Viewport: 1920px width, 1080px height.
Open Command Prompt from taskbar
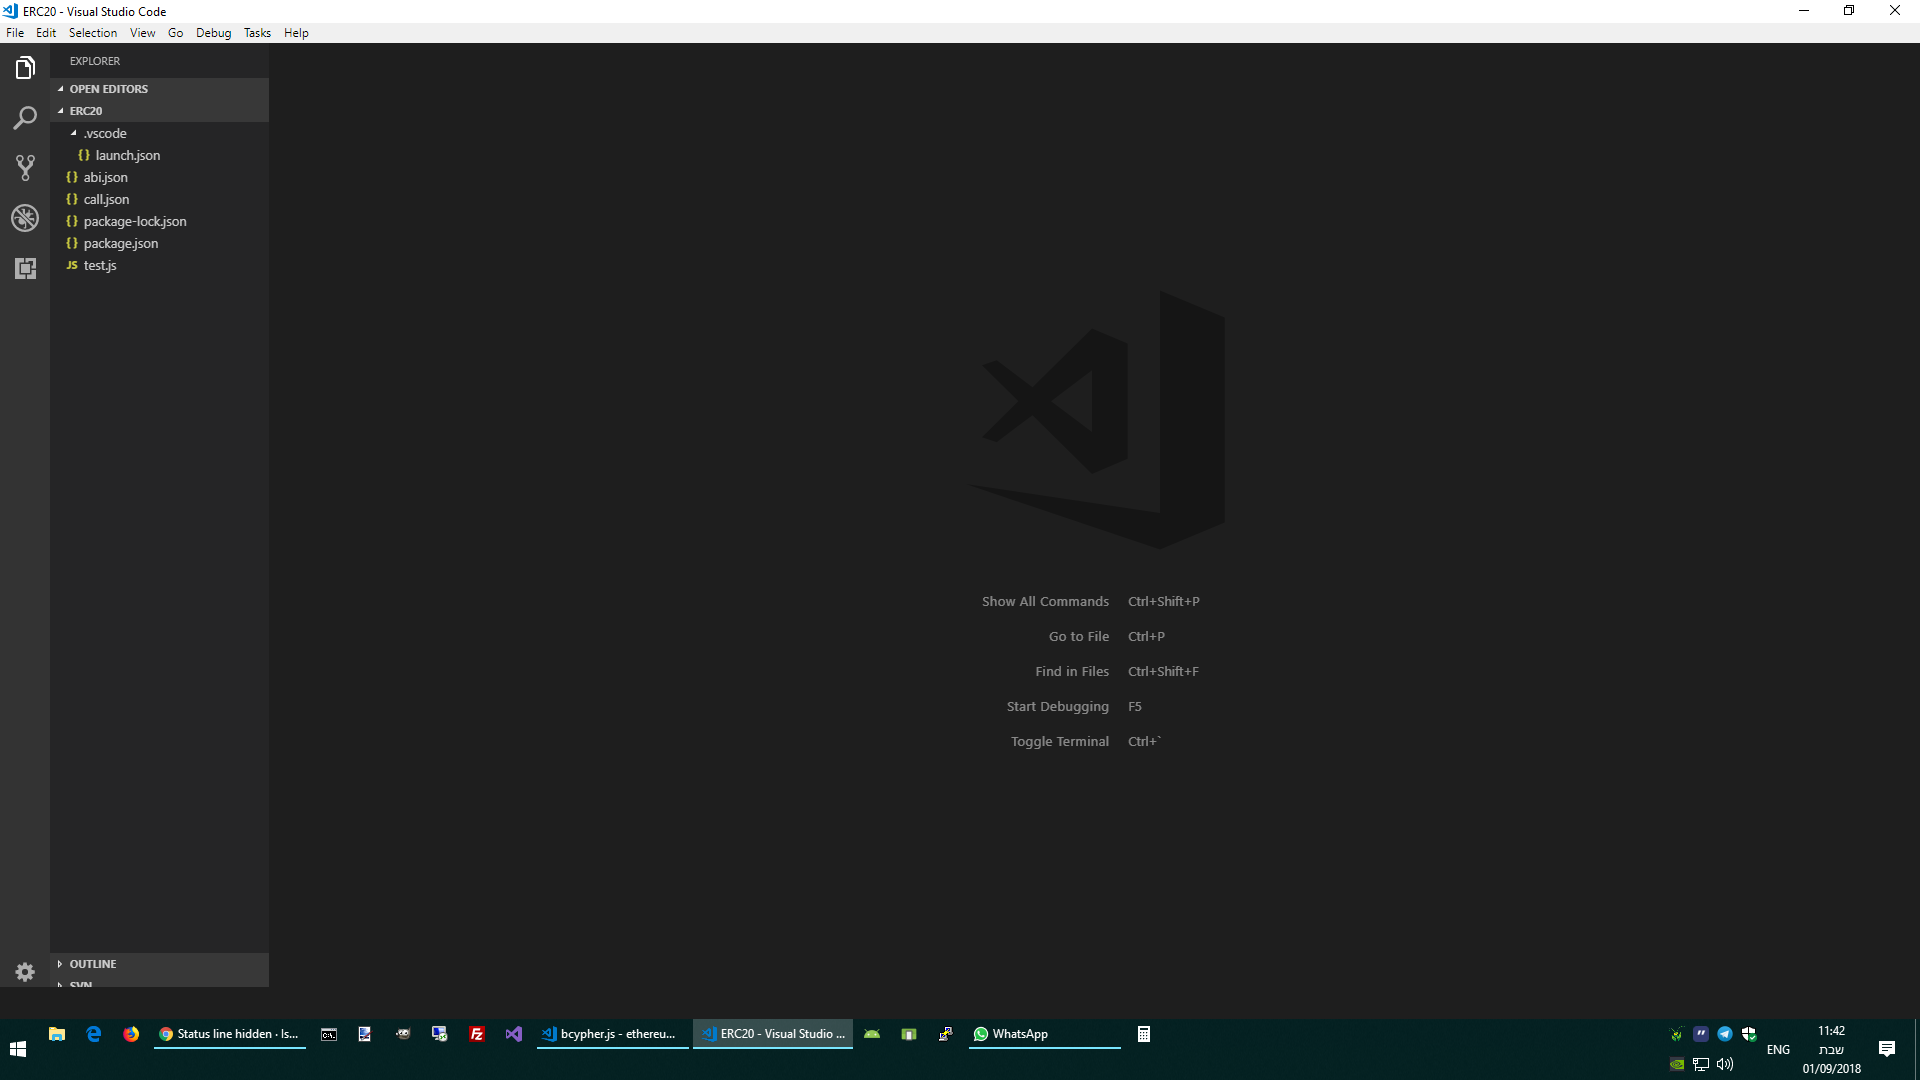point(329,1034)
